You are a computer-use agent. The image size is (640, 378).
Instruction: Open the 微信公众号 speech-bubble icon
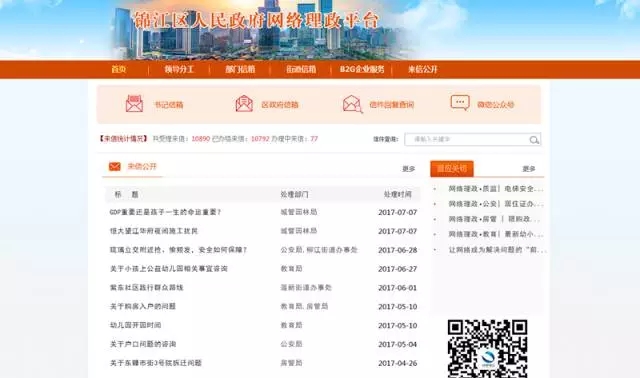click(460, 102)
